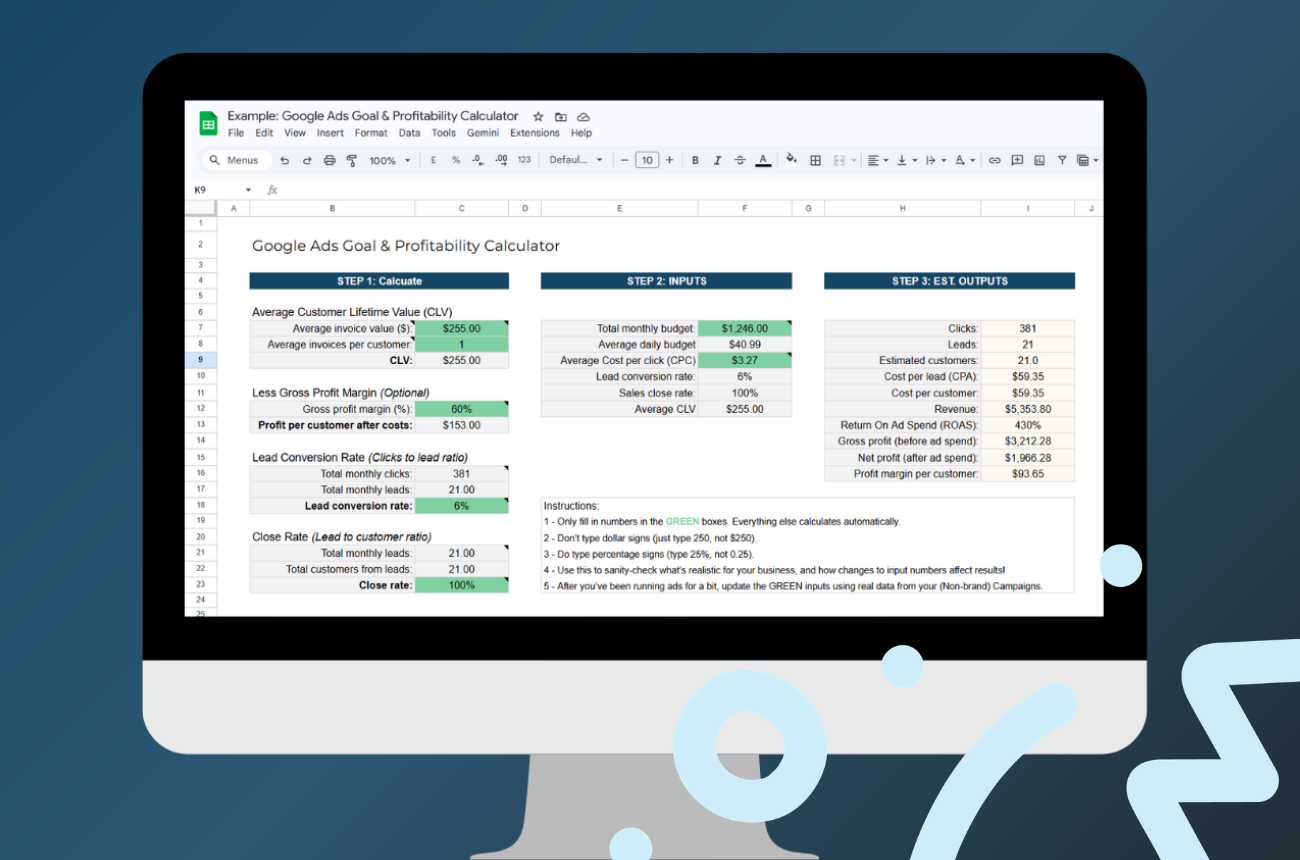Open the File menu
Screen dimensions: 1300x860
coord(236,133)
